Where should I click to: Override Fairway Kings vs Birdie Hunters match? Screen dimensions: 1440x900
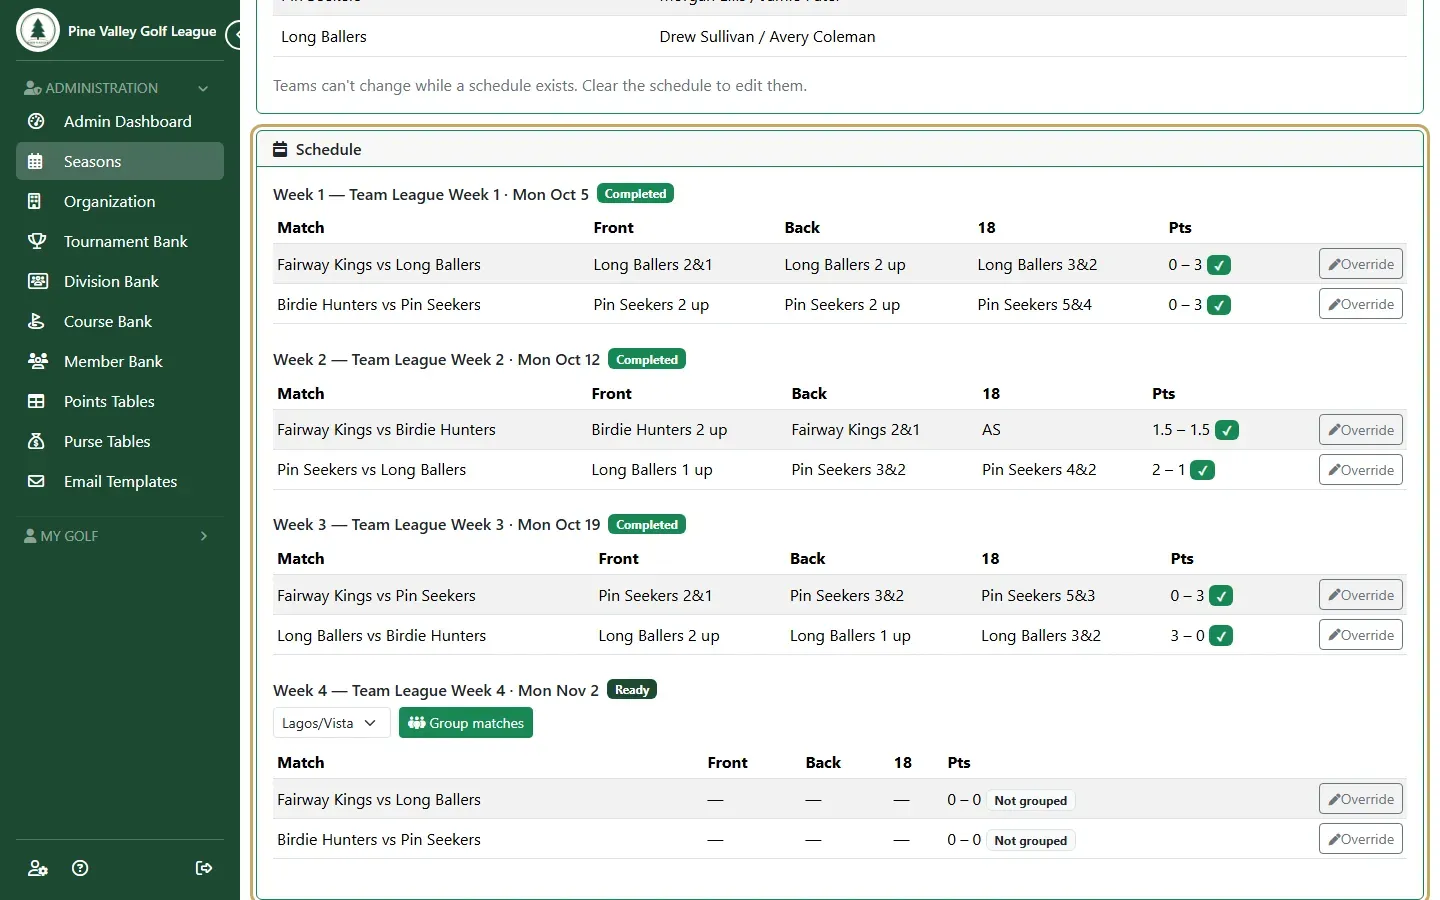tap(1361, 430)
